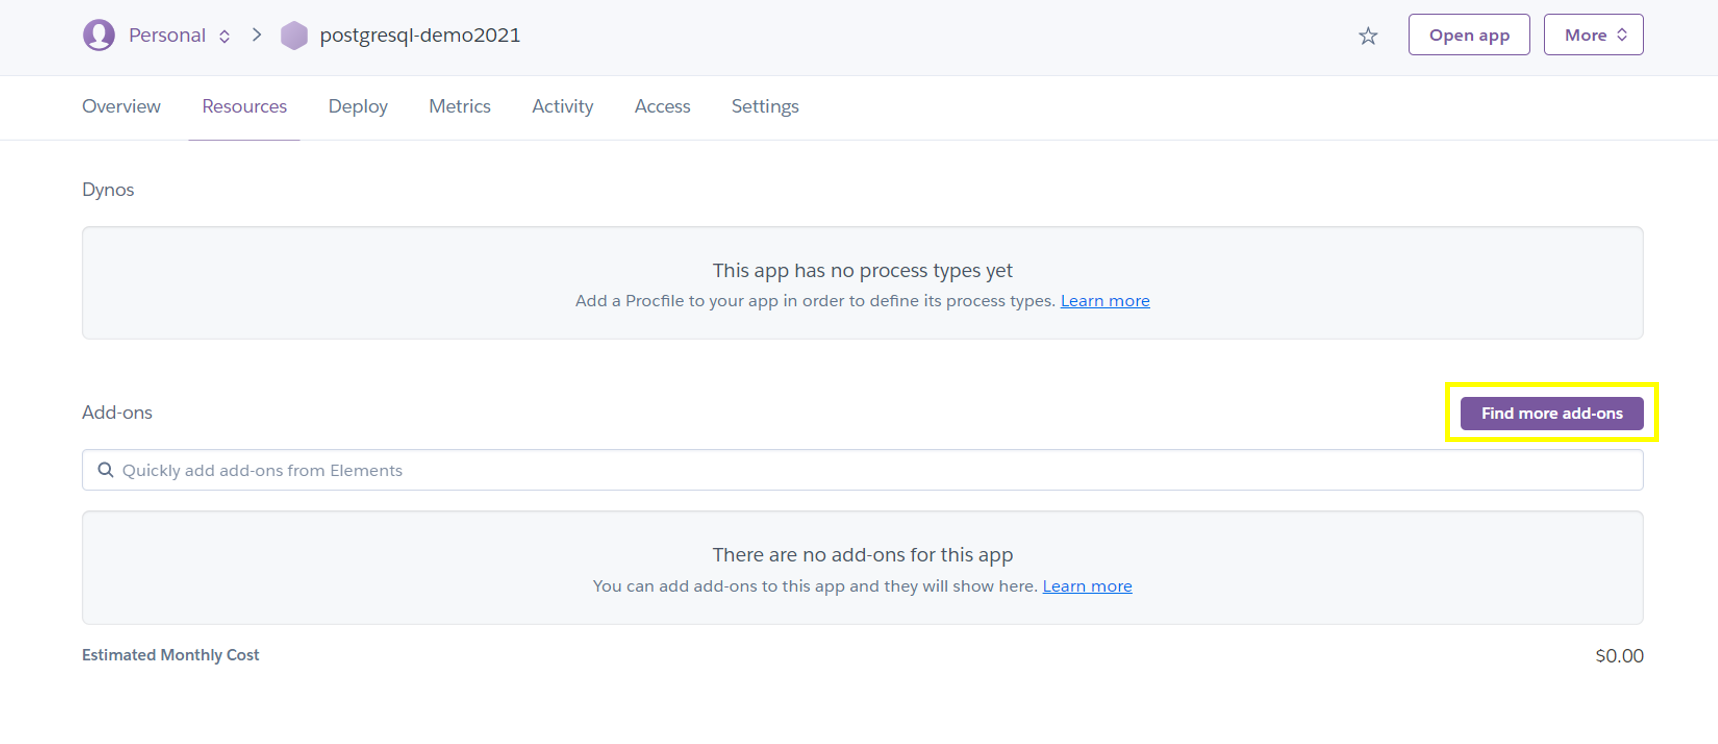
Task: Follow Learn more link about add-ons
Action: pyautogui.click(x=1087, y=586)
